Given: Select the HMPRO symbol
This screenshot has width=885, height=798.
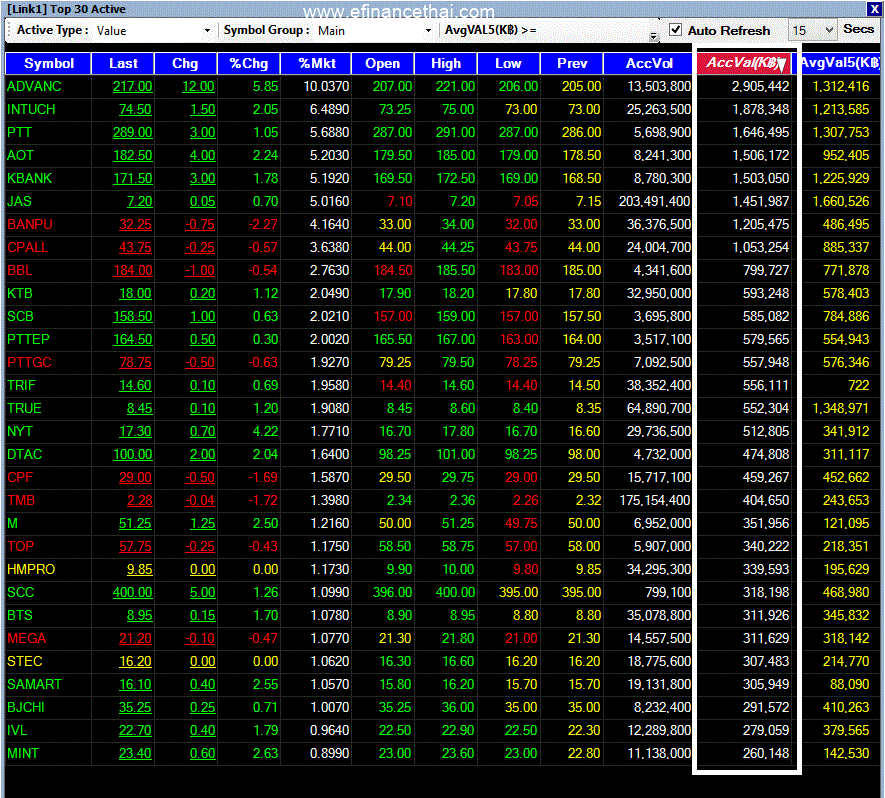Looking at the screenshot, I should tap(31, 569).
